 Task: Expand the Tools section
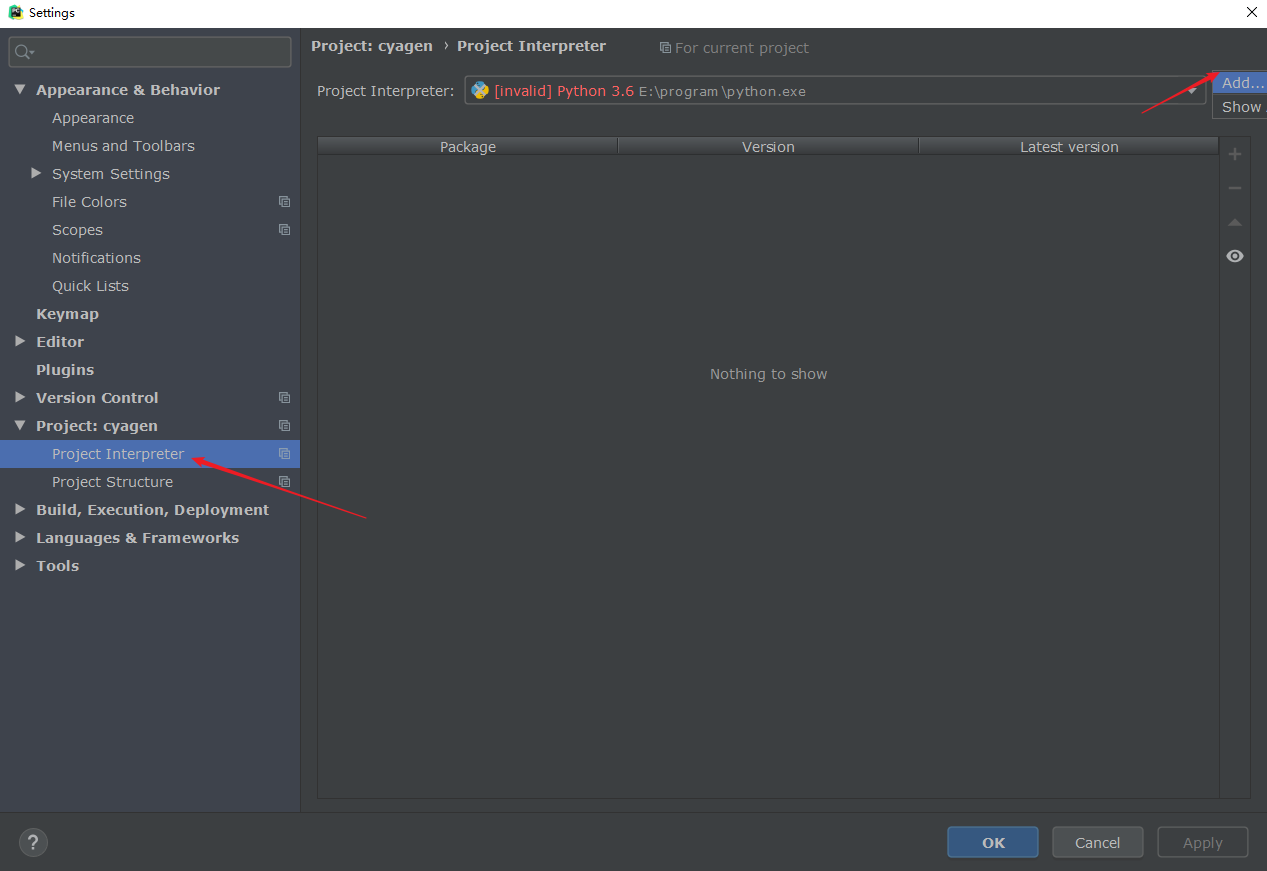(x=20, y=565)
